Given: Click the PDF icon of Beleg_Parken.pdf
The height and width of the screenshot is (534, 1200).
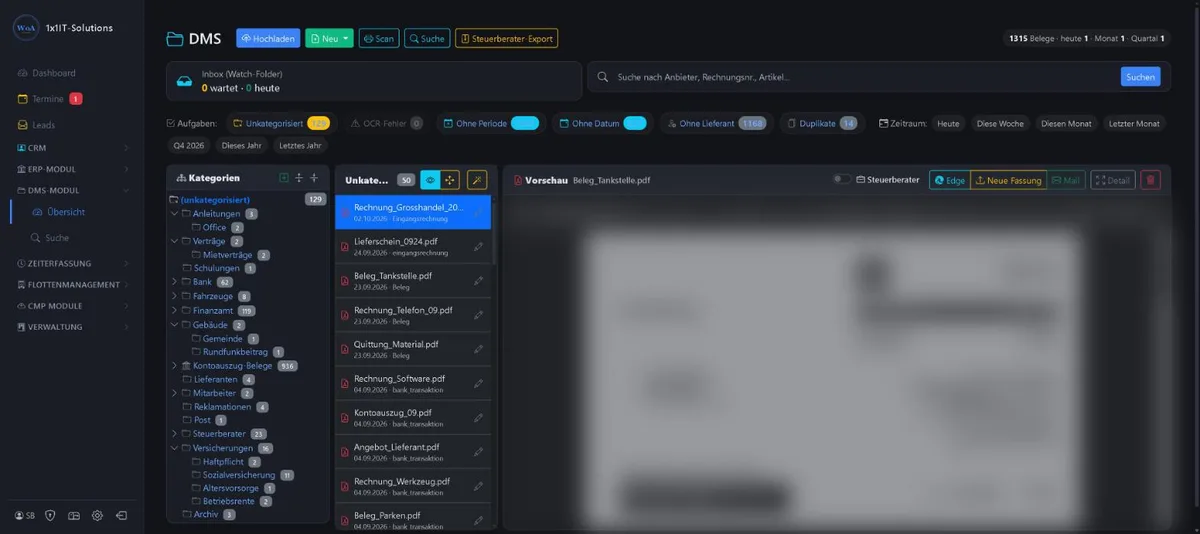Looking at the screenshot, I should [345, 521].
